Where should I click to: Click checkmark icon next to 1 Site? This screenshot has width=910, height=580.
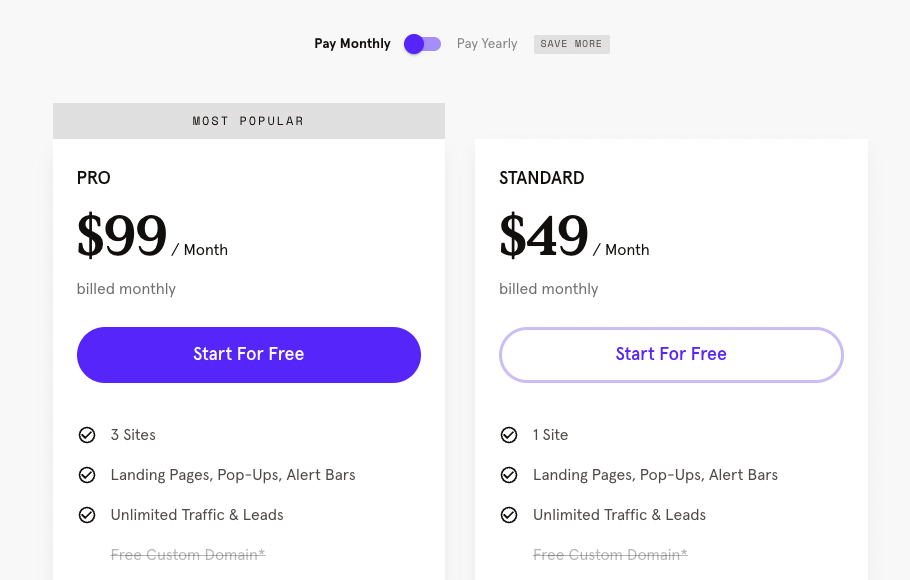[x=509, y=435]
